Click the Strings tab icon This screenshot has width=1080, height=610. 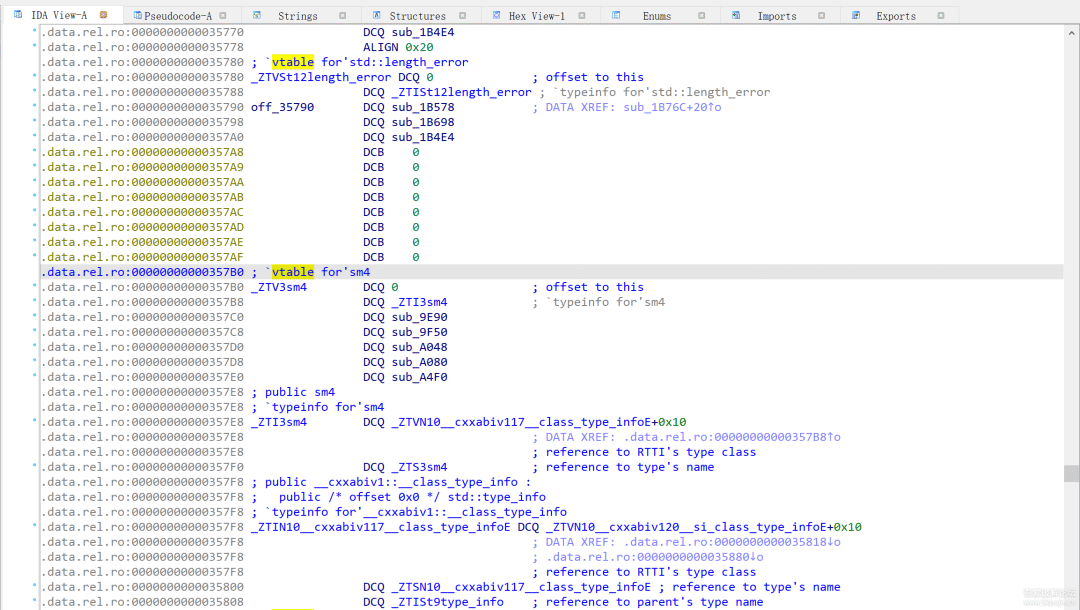257,15
